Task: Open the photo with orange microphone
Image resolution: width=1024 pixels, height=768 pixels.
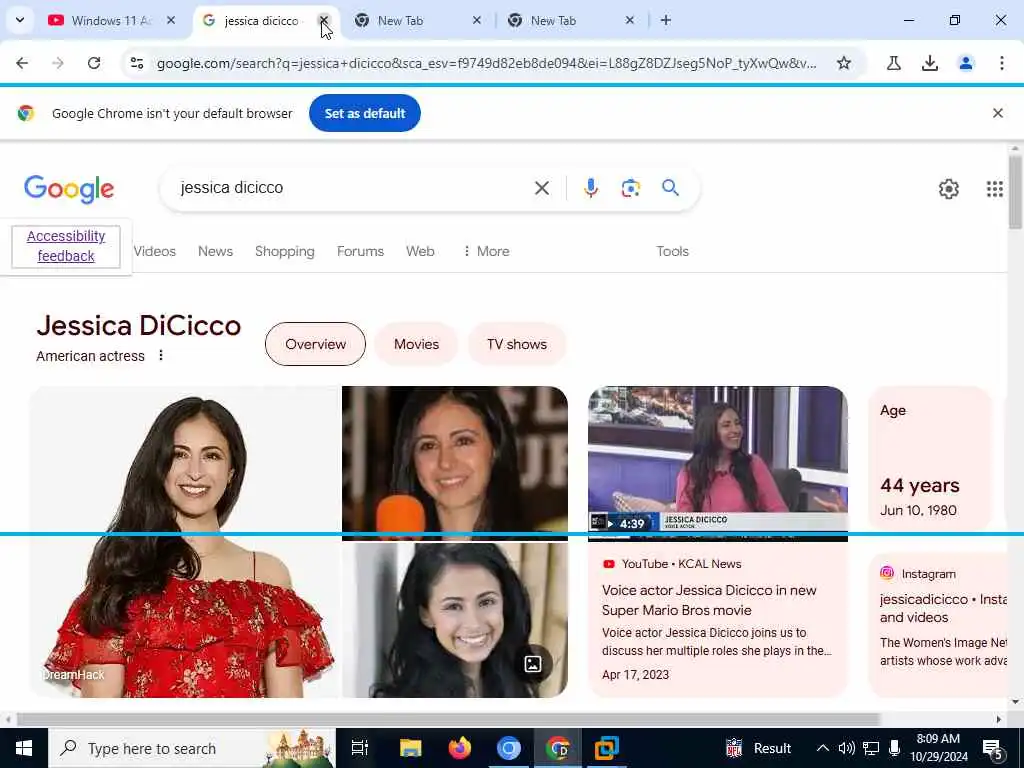Action: pyautogui.click(x=455, y=463)
